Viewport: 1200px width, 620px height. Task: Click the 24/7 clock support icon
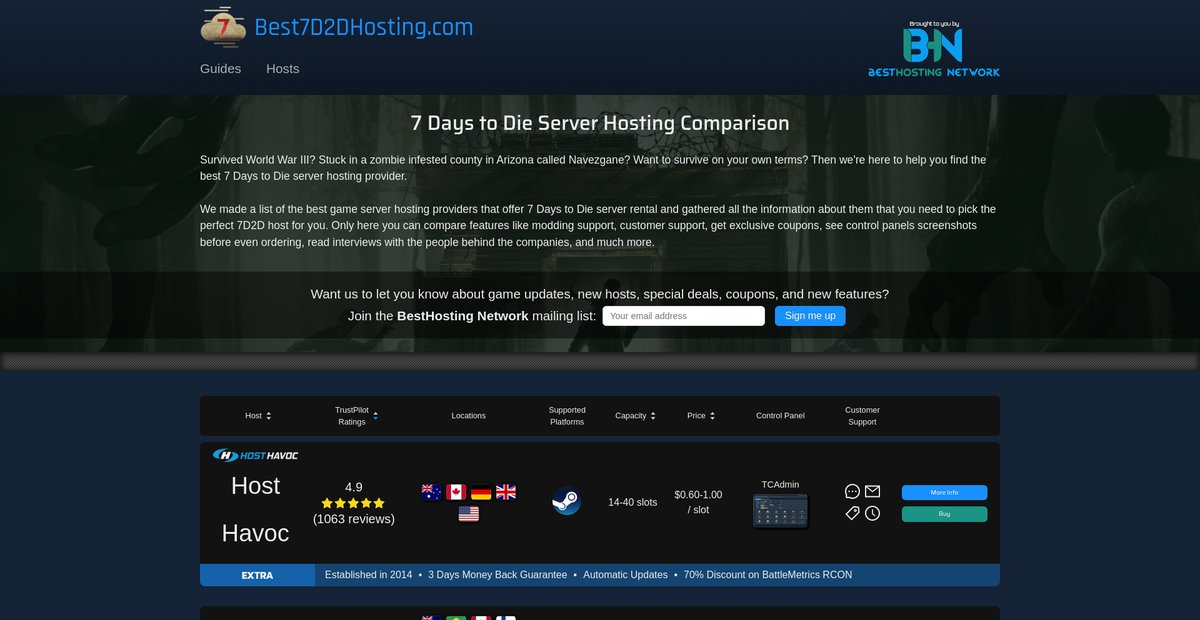point(873,513)
